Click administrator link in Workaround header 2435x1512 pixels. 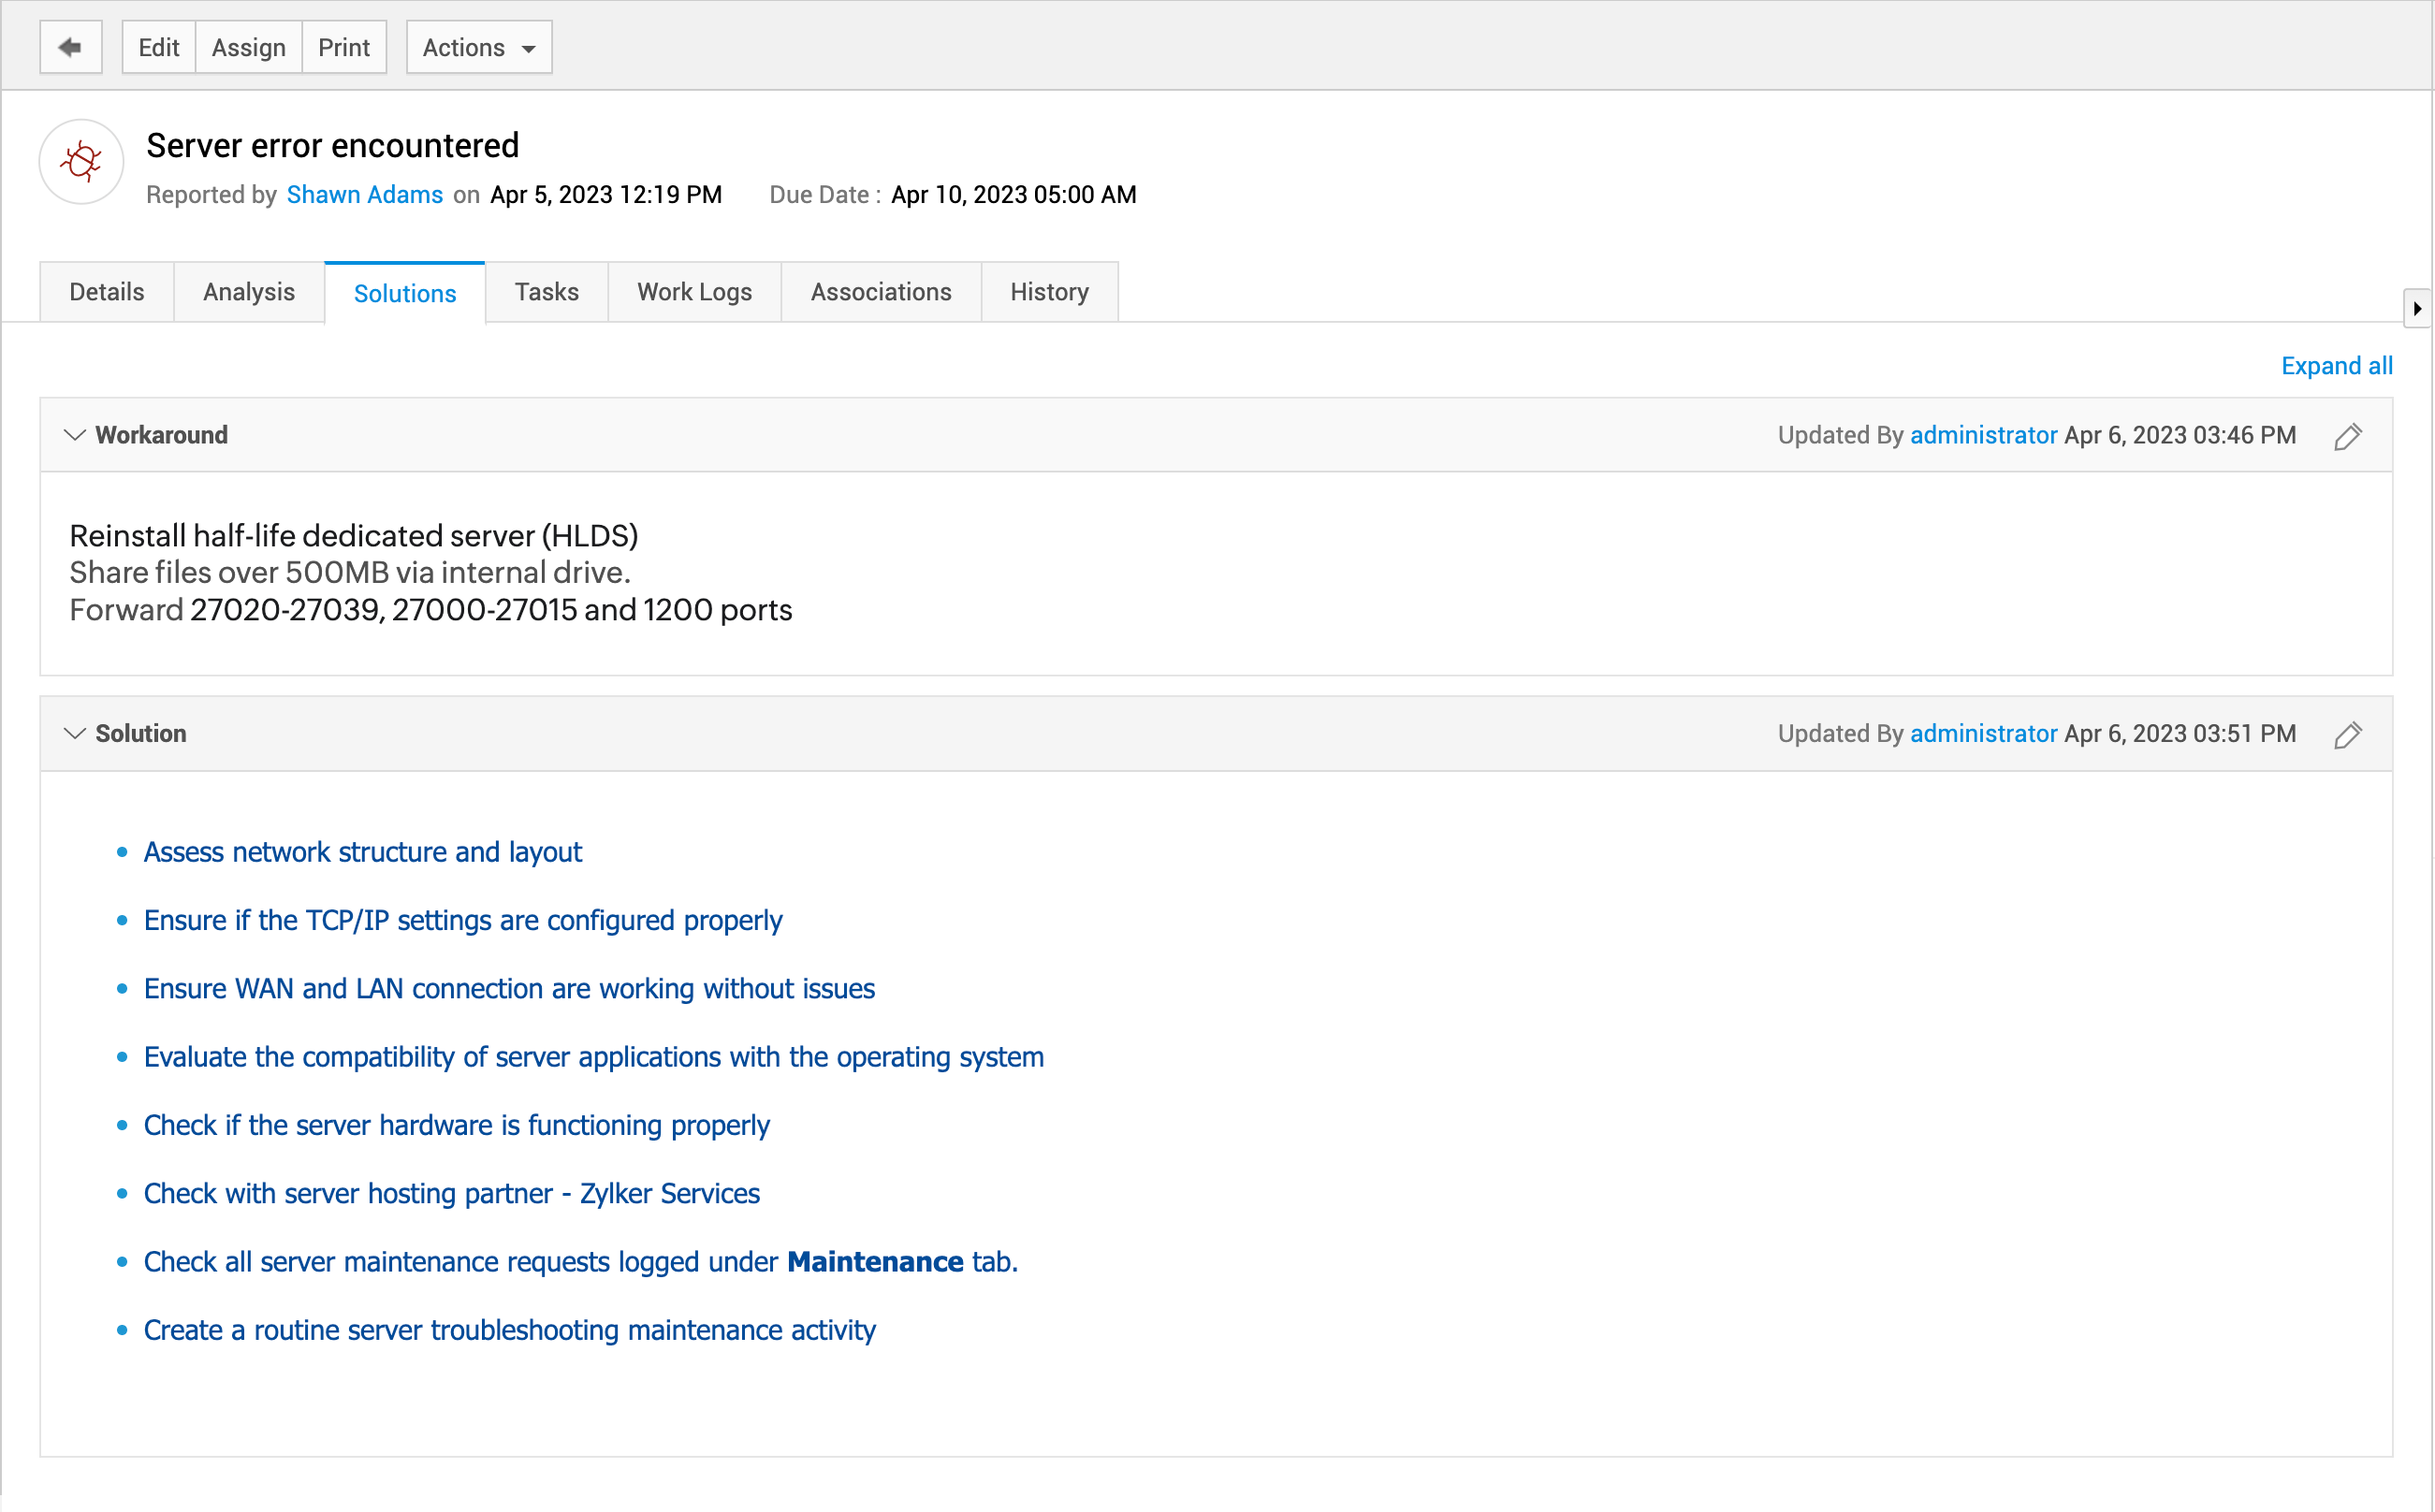(x=1982, y=435)
